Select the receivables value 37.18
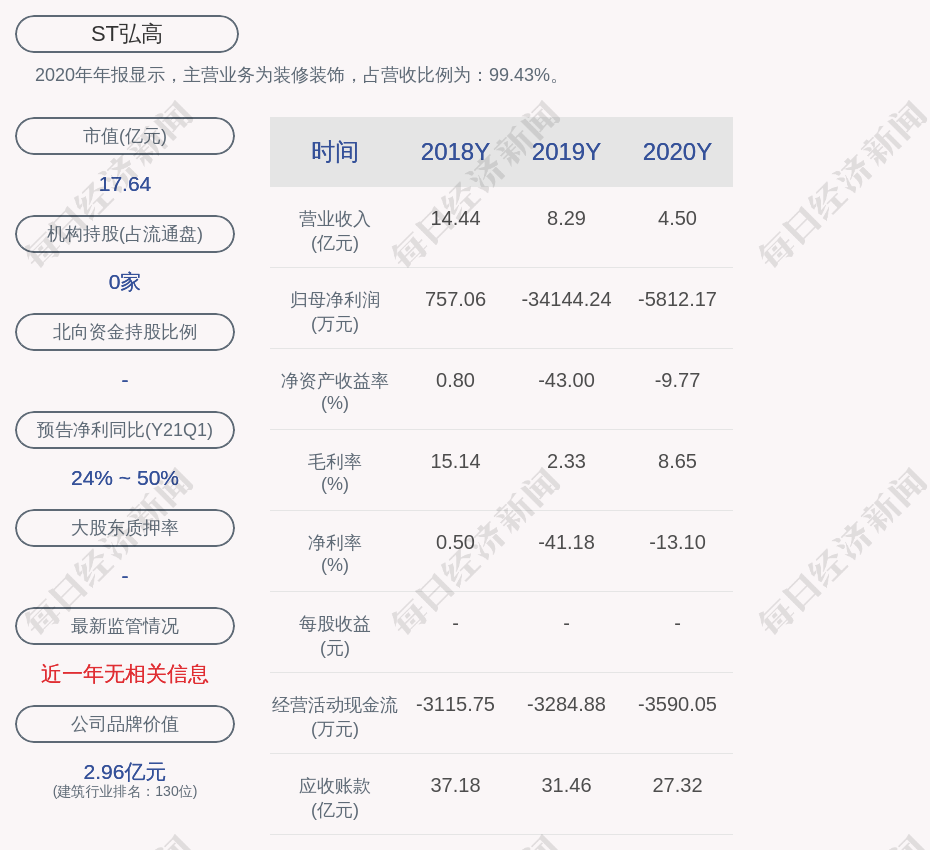930x850 pixels. [455, 785]
